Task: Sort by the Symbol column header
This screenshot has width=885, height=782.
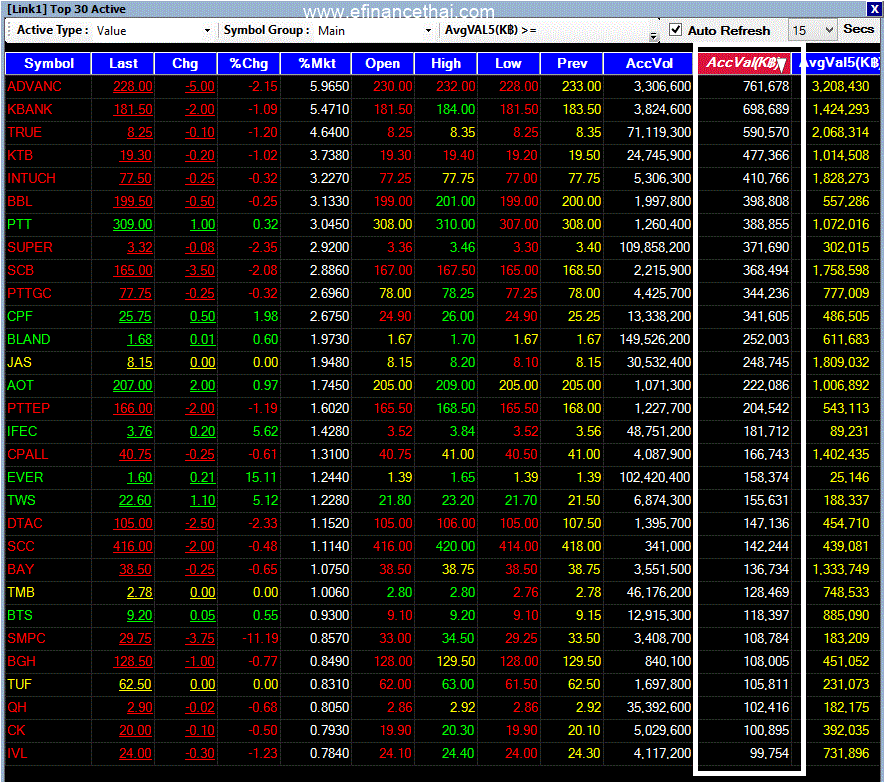Action: [48, 63]
